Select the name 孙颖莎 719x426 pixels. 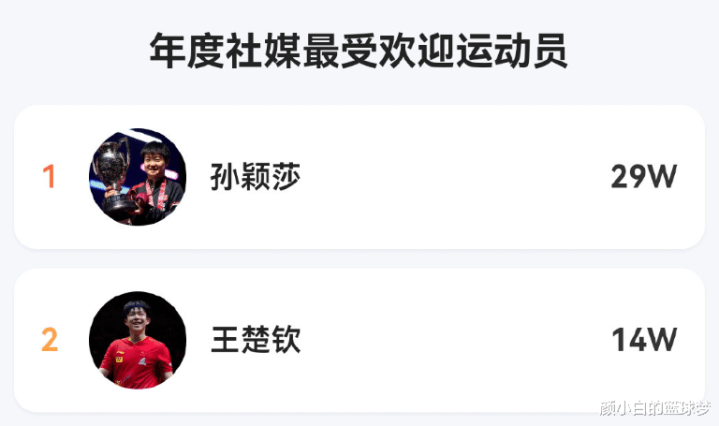[x=255, y=177]
